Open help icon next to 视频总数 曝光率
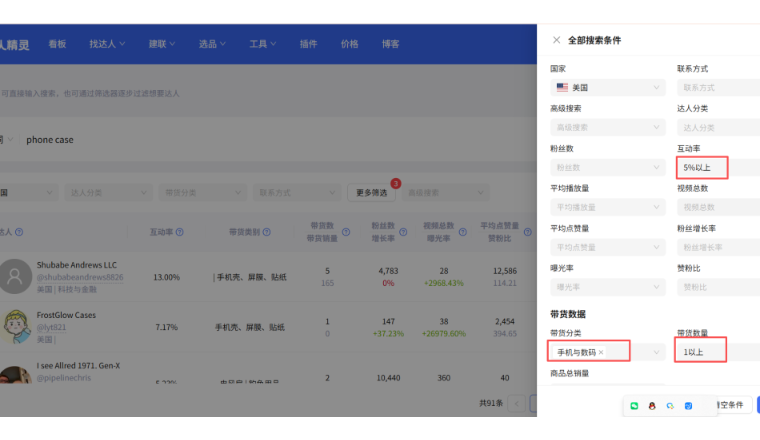 pos(463,232)
